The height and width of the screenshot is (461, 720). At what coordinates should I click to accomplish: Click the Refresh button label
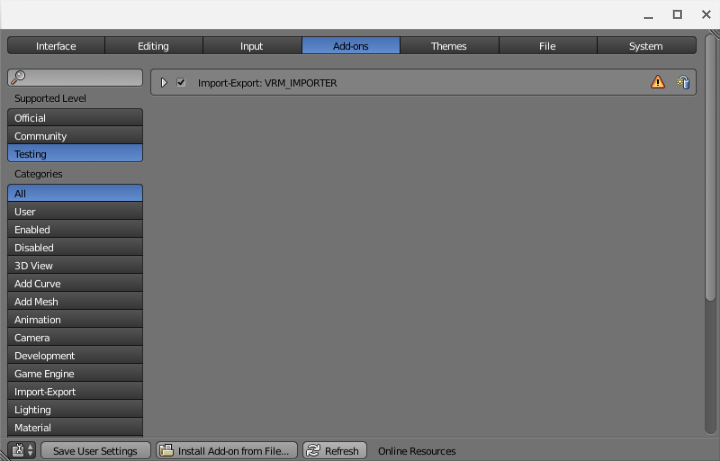[x=342, y=451]
